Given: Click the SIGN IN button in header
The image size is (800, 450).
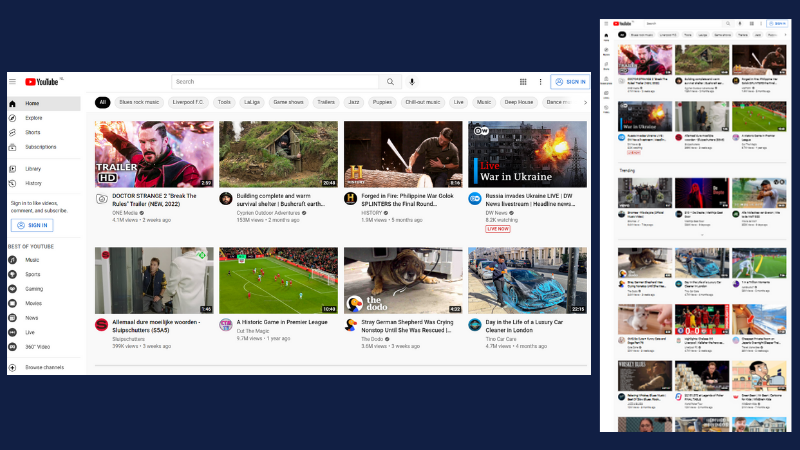Looking at the screenshot, I should coord(570,82).
